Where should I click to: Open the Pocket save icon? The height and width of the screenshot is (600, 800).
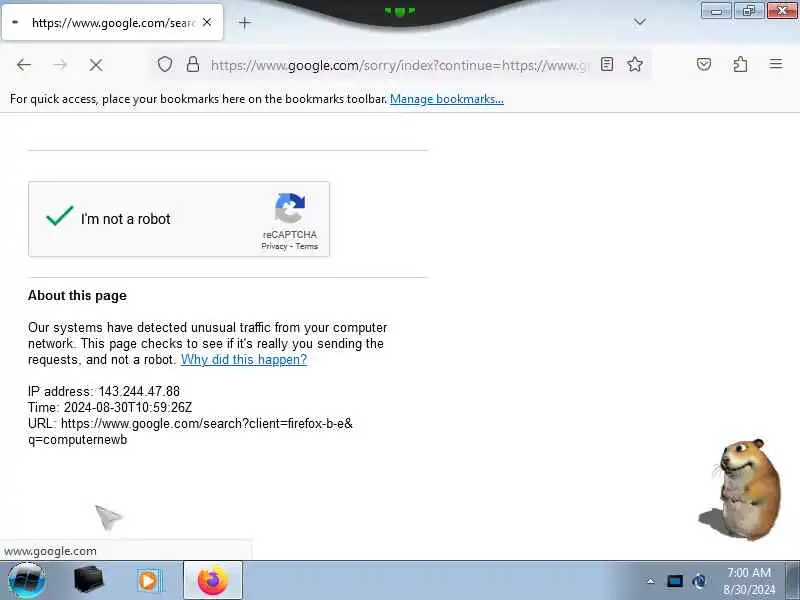[704, 64]
